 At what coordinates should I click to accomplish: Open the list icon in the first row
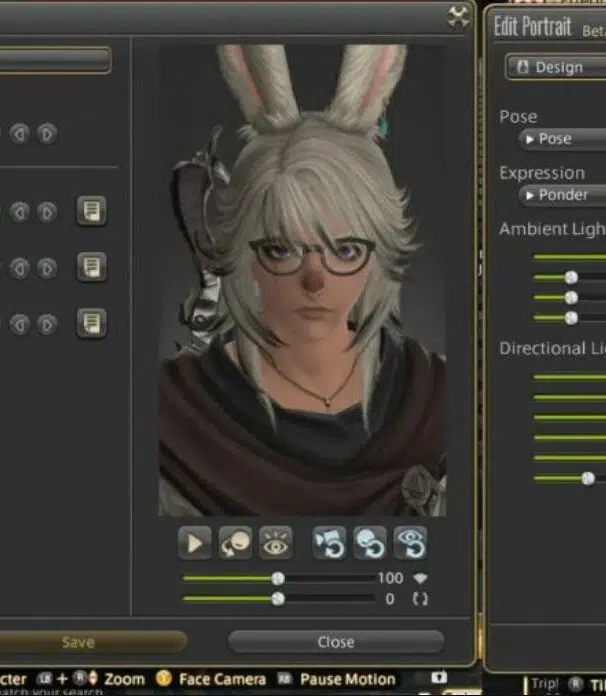[91, 212]
